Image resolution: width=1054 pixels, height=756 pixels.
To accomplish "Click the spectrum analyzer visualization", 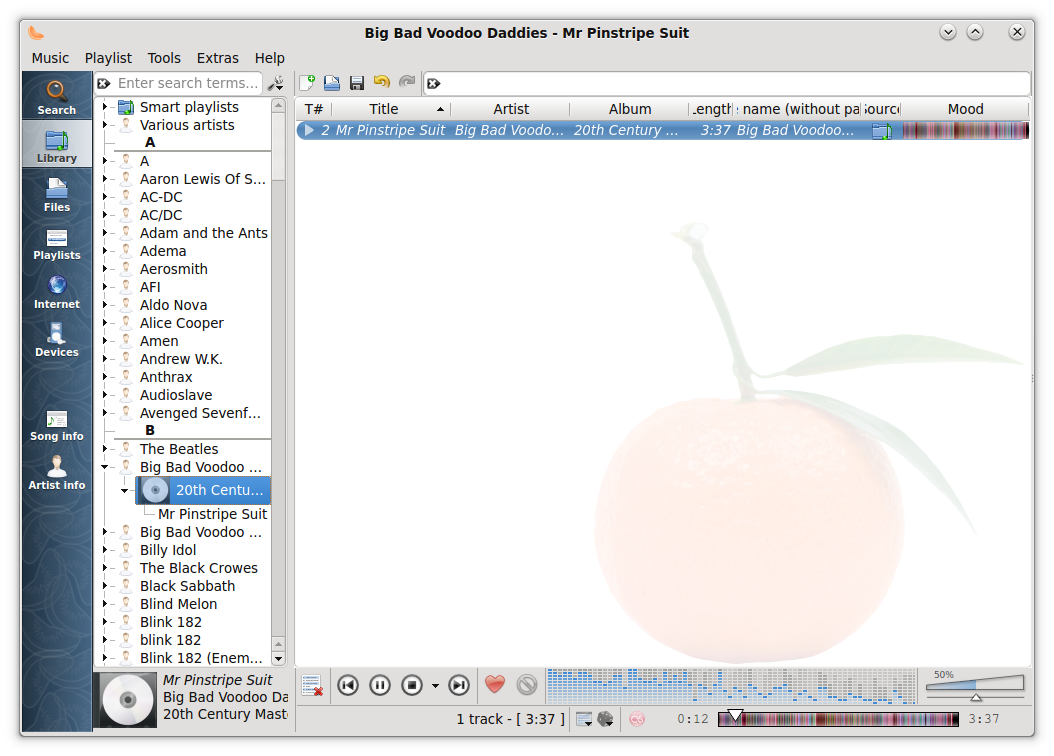I will click(731, 685).
